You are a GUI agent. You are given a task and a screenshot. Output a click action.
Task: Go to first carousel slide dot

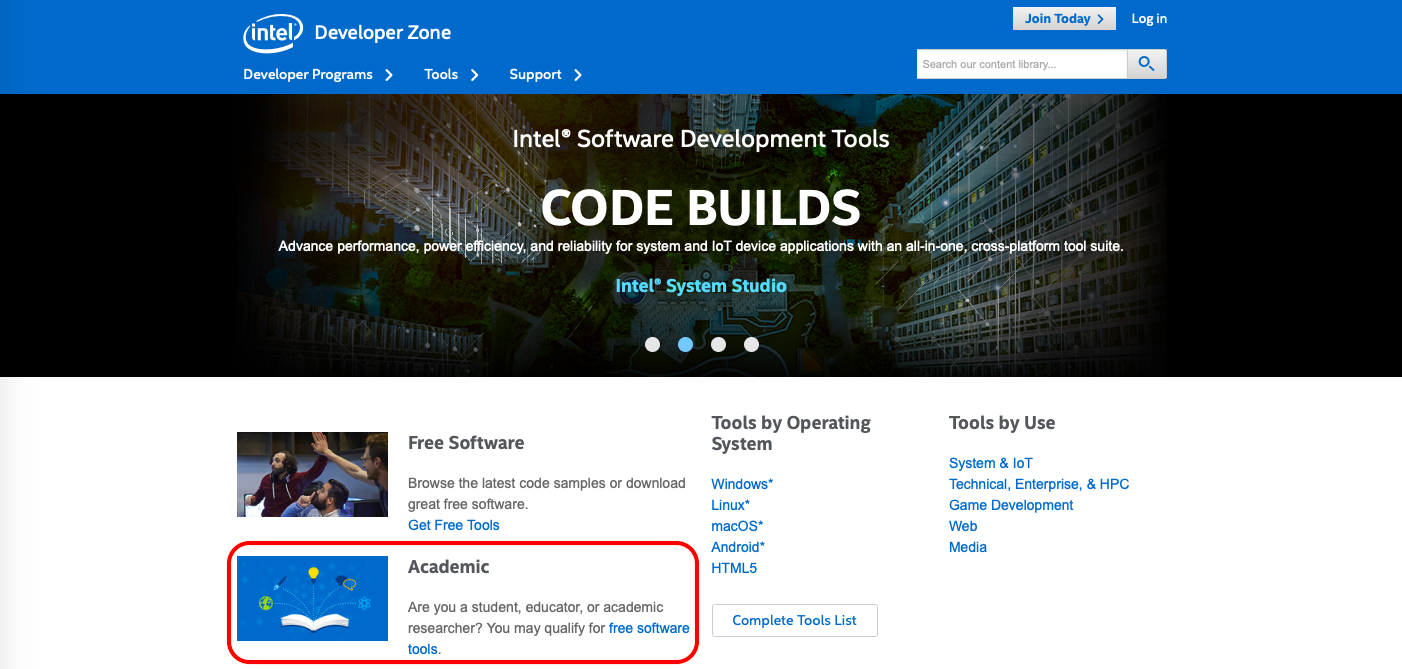[653, 344]
